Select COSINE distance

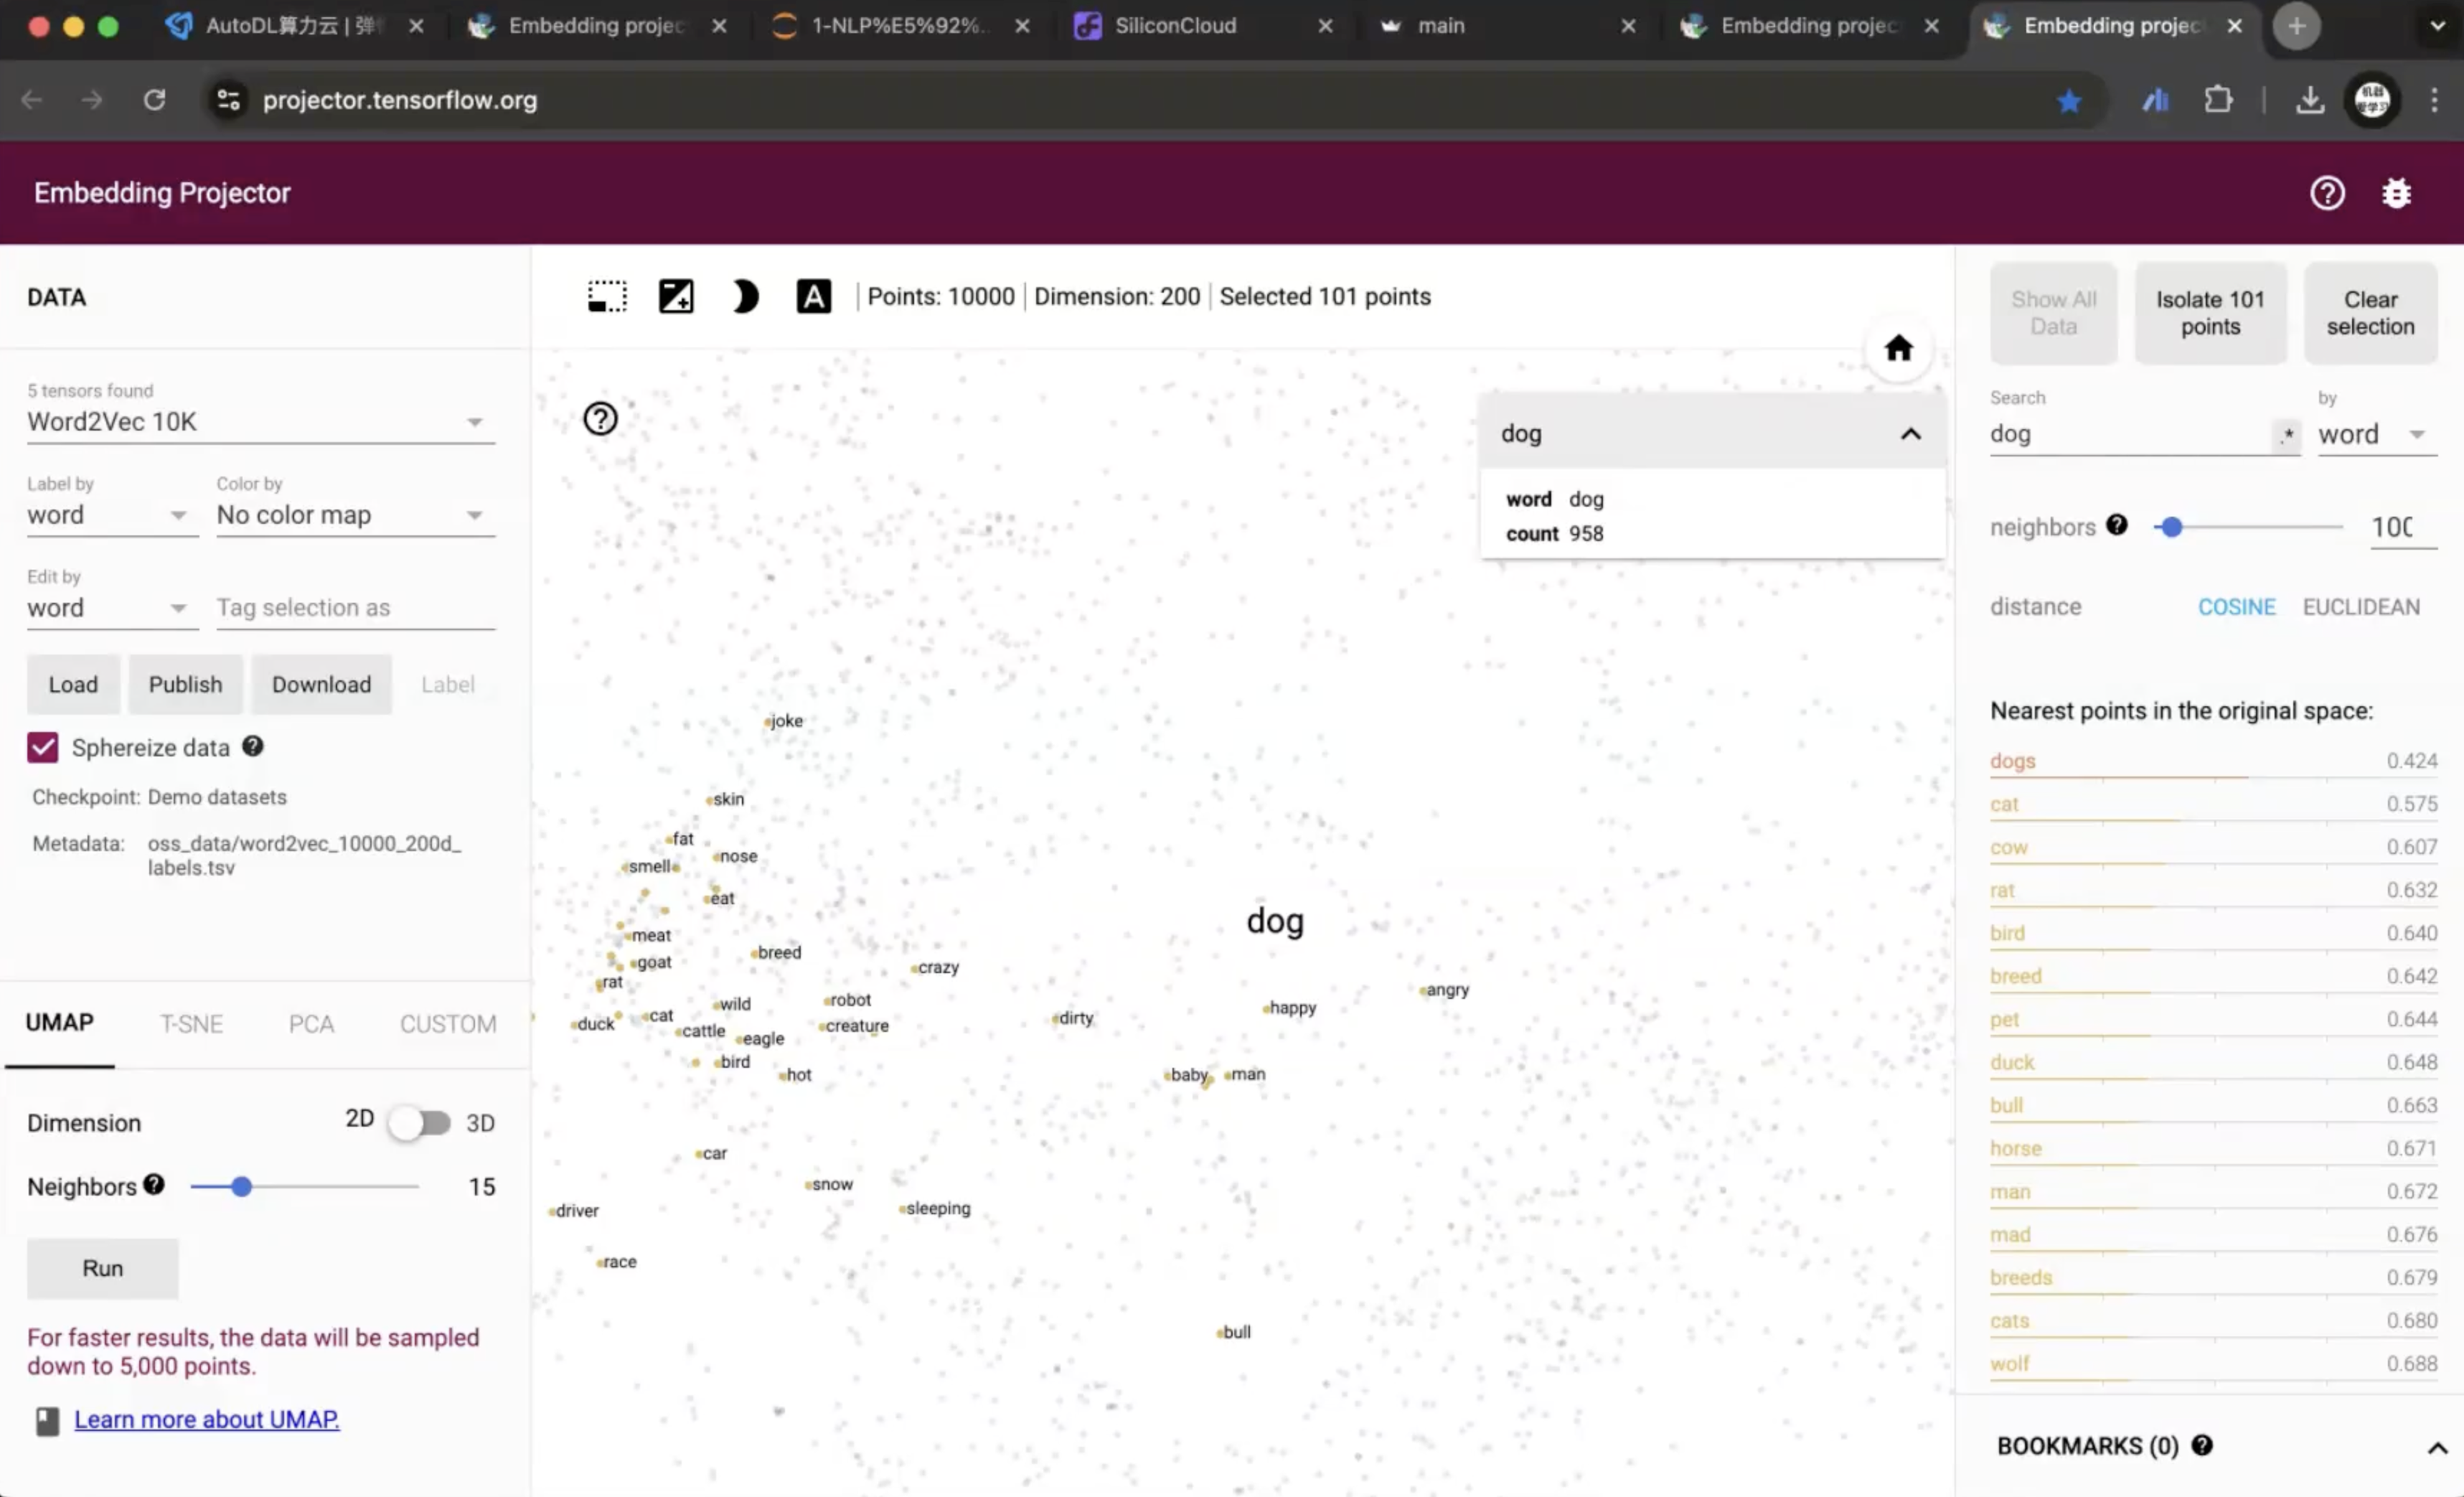[2236, 607]
